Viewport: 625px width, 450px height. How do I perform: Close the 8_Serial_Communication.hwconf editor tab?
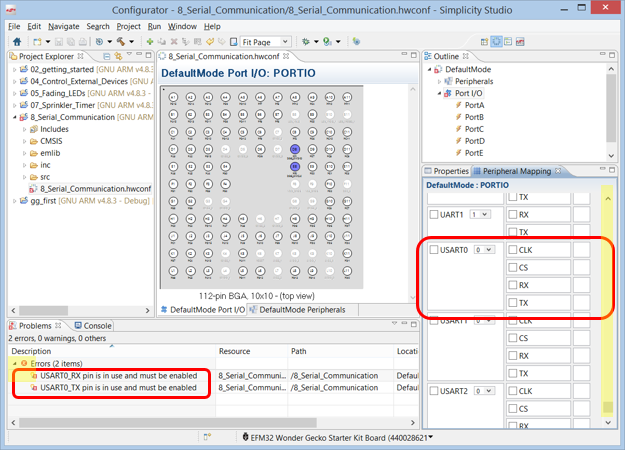click(x=286, y=56)
